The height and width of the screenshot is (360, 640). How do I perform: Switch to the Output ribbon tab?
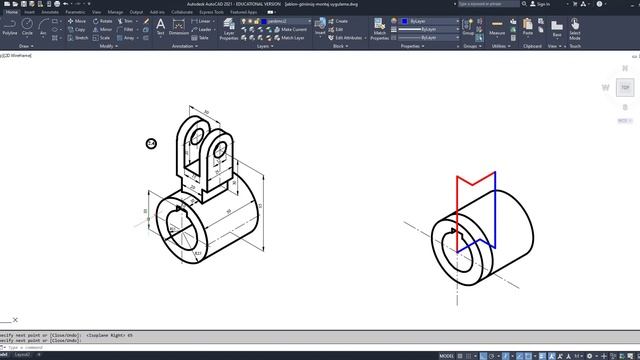tap(136, 12)
